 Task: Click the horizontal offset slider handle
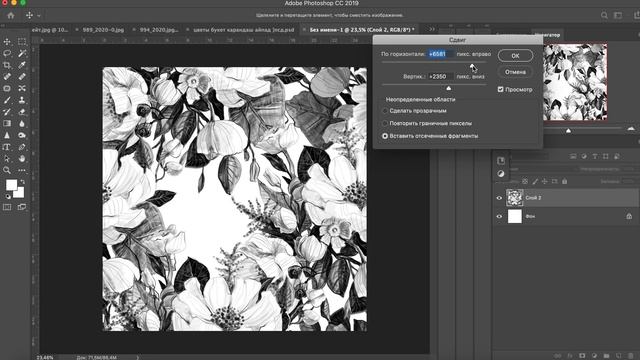[x=472, y=65]
